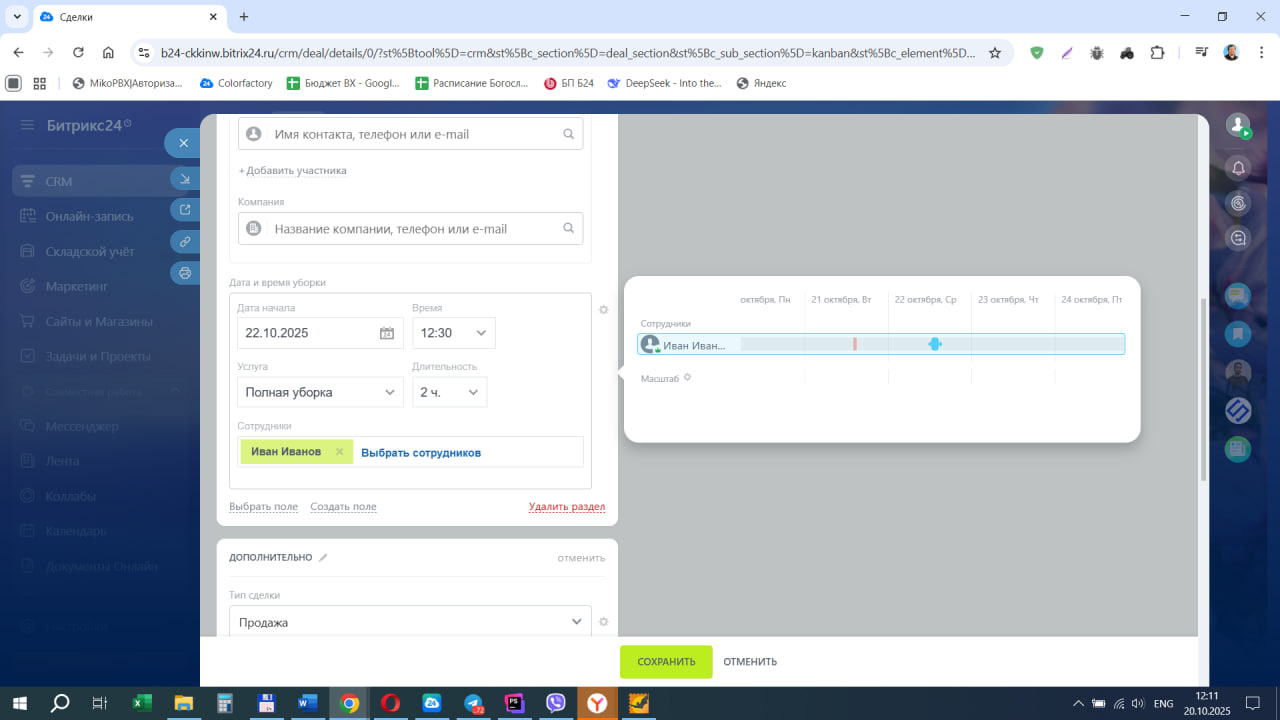This screenshot has height=720, width=1280.
Task: Edit the ДОПОЛНИТЕЛЬНО section title with the pencil
Action: point(323,558)
